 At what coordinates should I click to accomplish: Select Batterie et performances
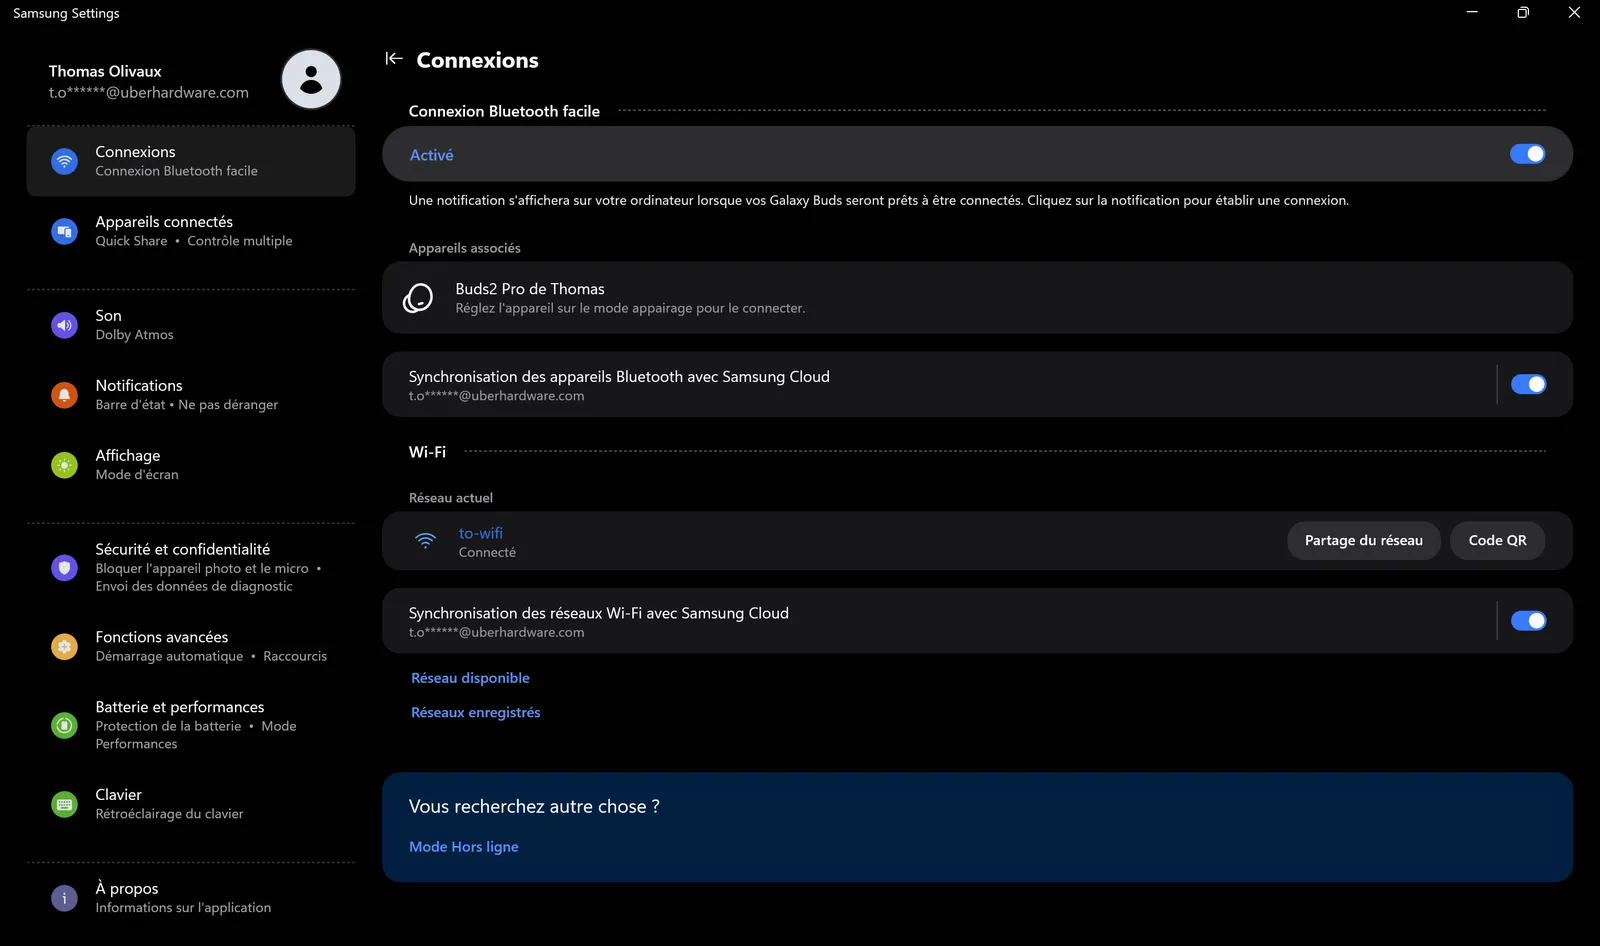pos(191,725)
